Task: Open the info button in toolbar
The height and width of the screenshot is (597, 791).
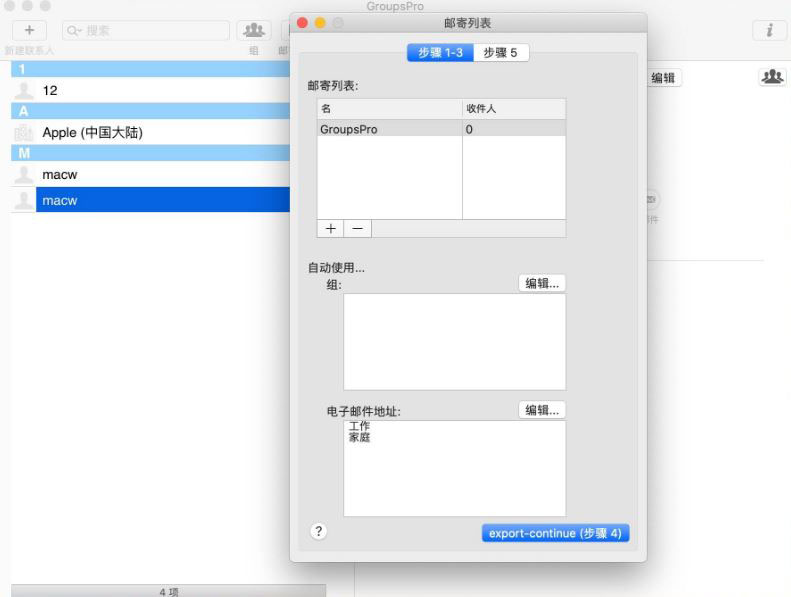Action: (769, 30)
